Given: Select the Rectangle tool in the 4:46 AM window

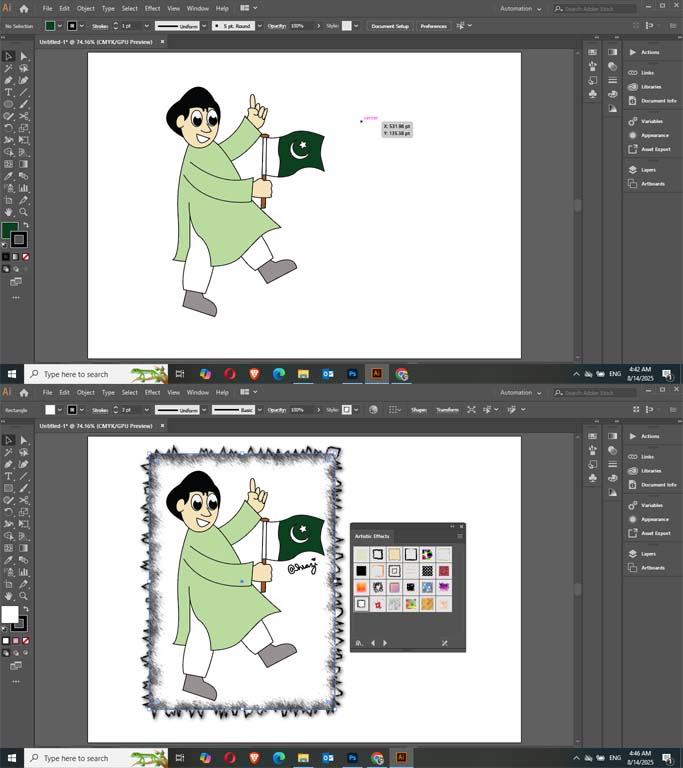Looking at the screenshot, I should click(x=8, y=488).
